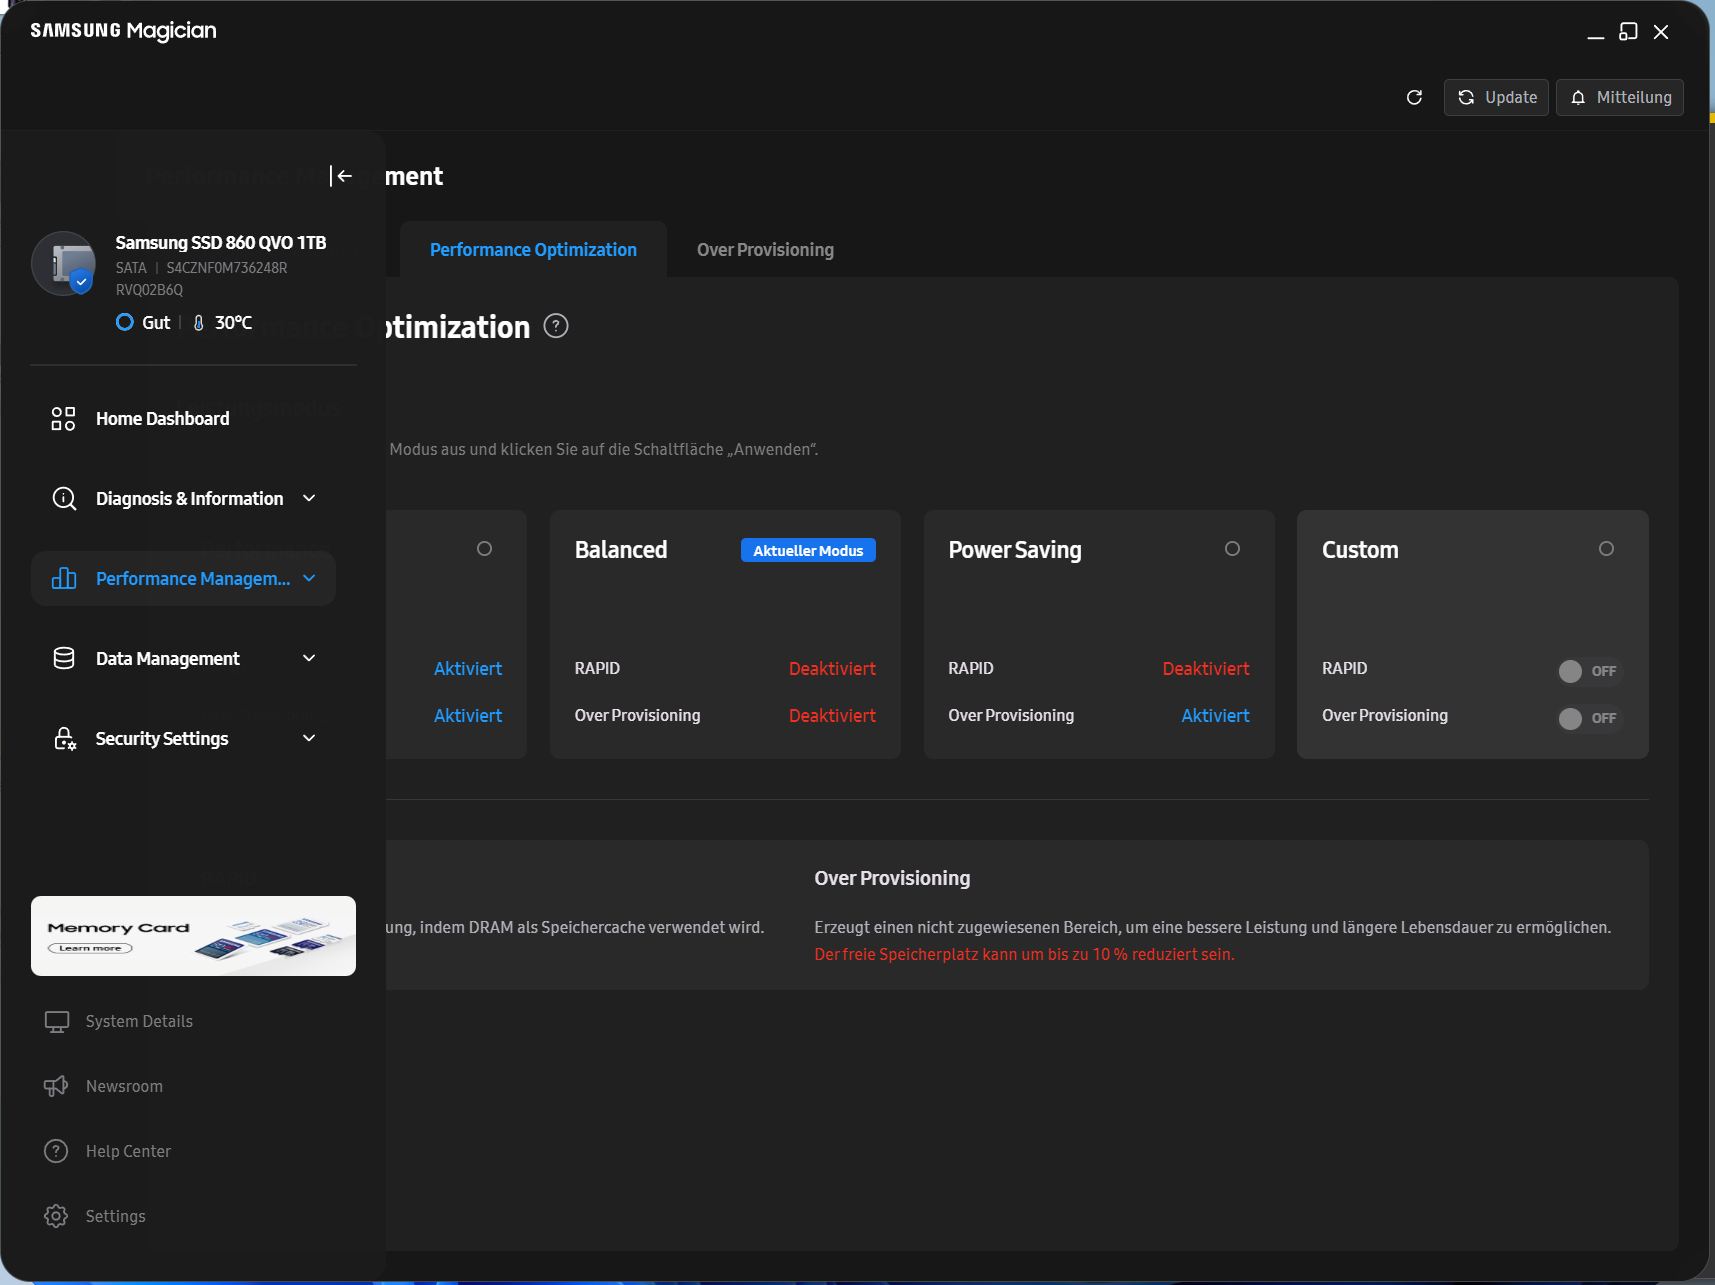Expand the Diagnosis & Information chevron
Image resolution: width=1715 pixels, height=1285 pixels.
click(x=309, y=498)
